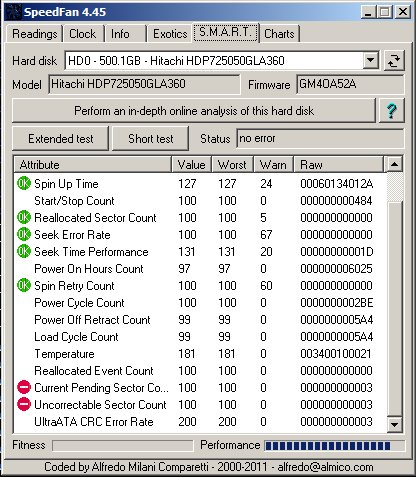This screenshot has height=477, width=416.
Task: Click the Raw column header
Action: click(338, 165)
